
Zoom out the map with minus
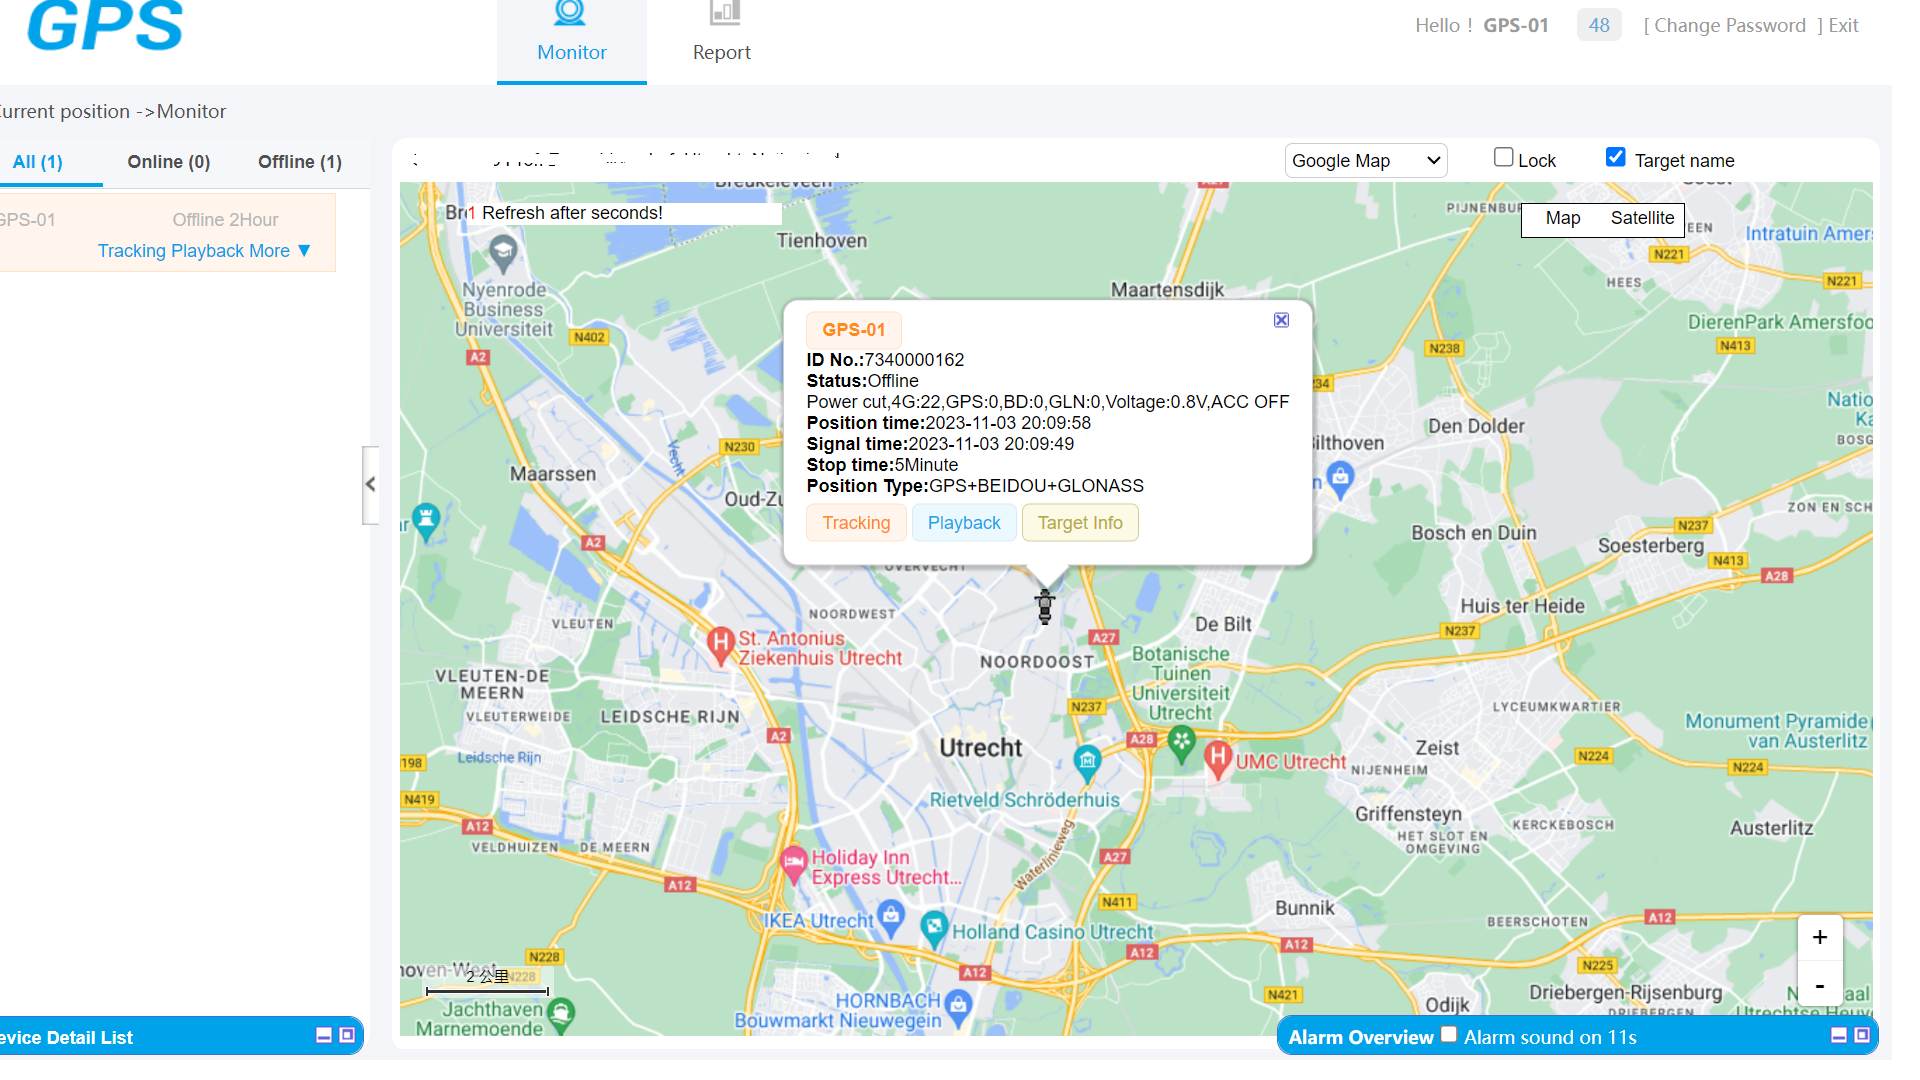(x=1820, y=985)
